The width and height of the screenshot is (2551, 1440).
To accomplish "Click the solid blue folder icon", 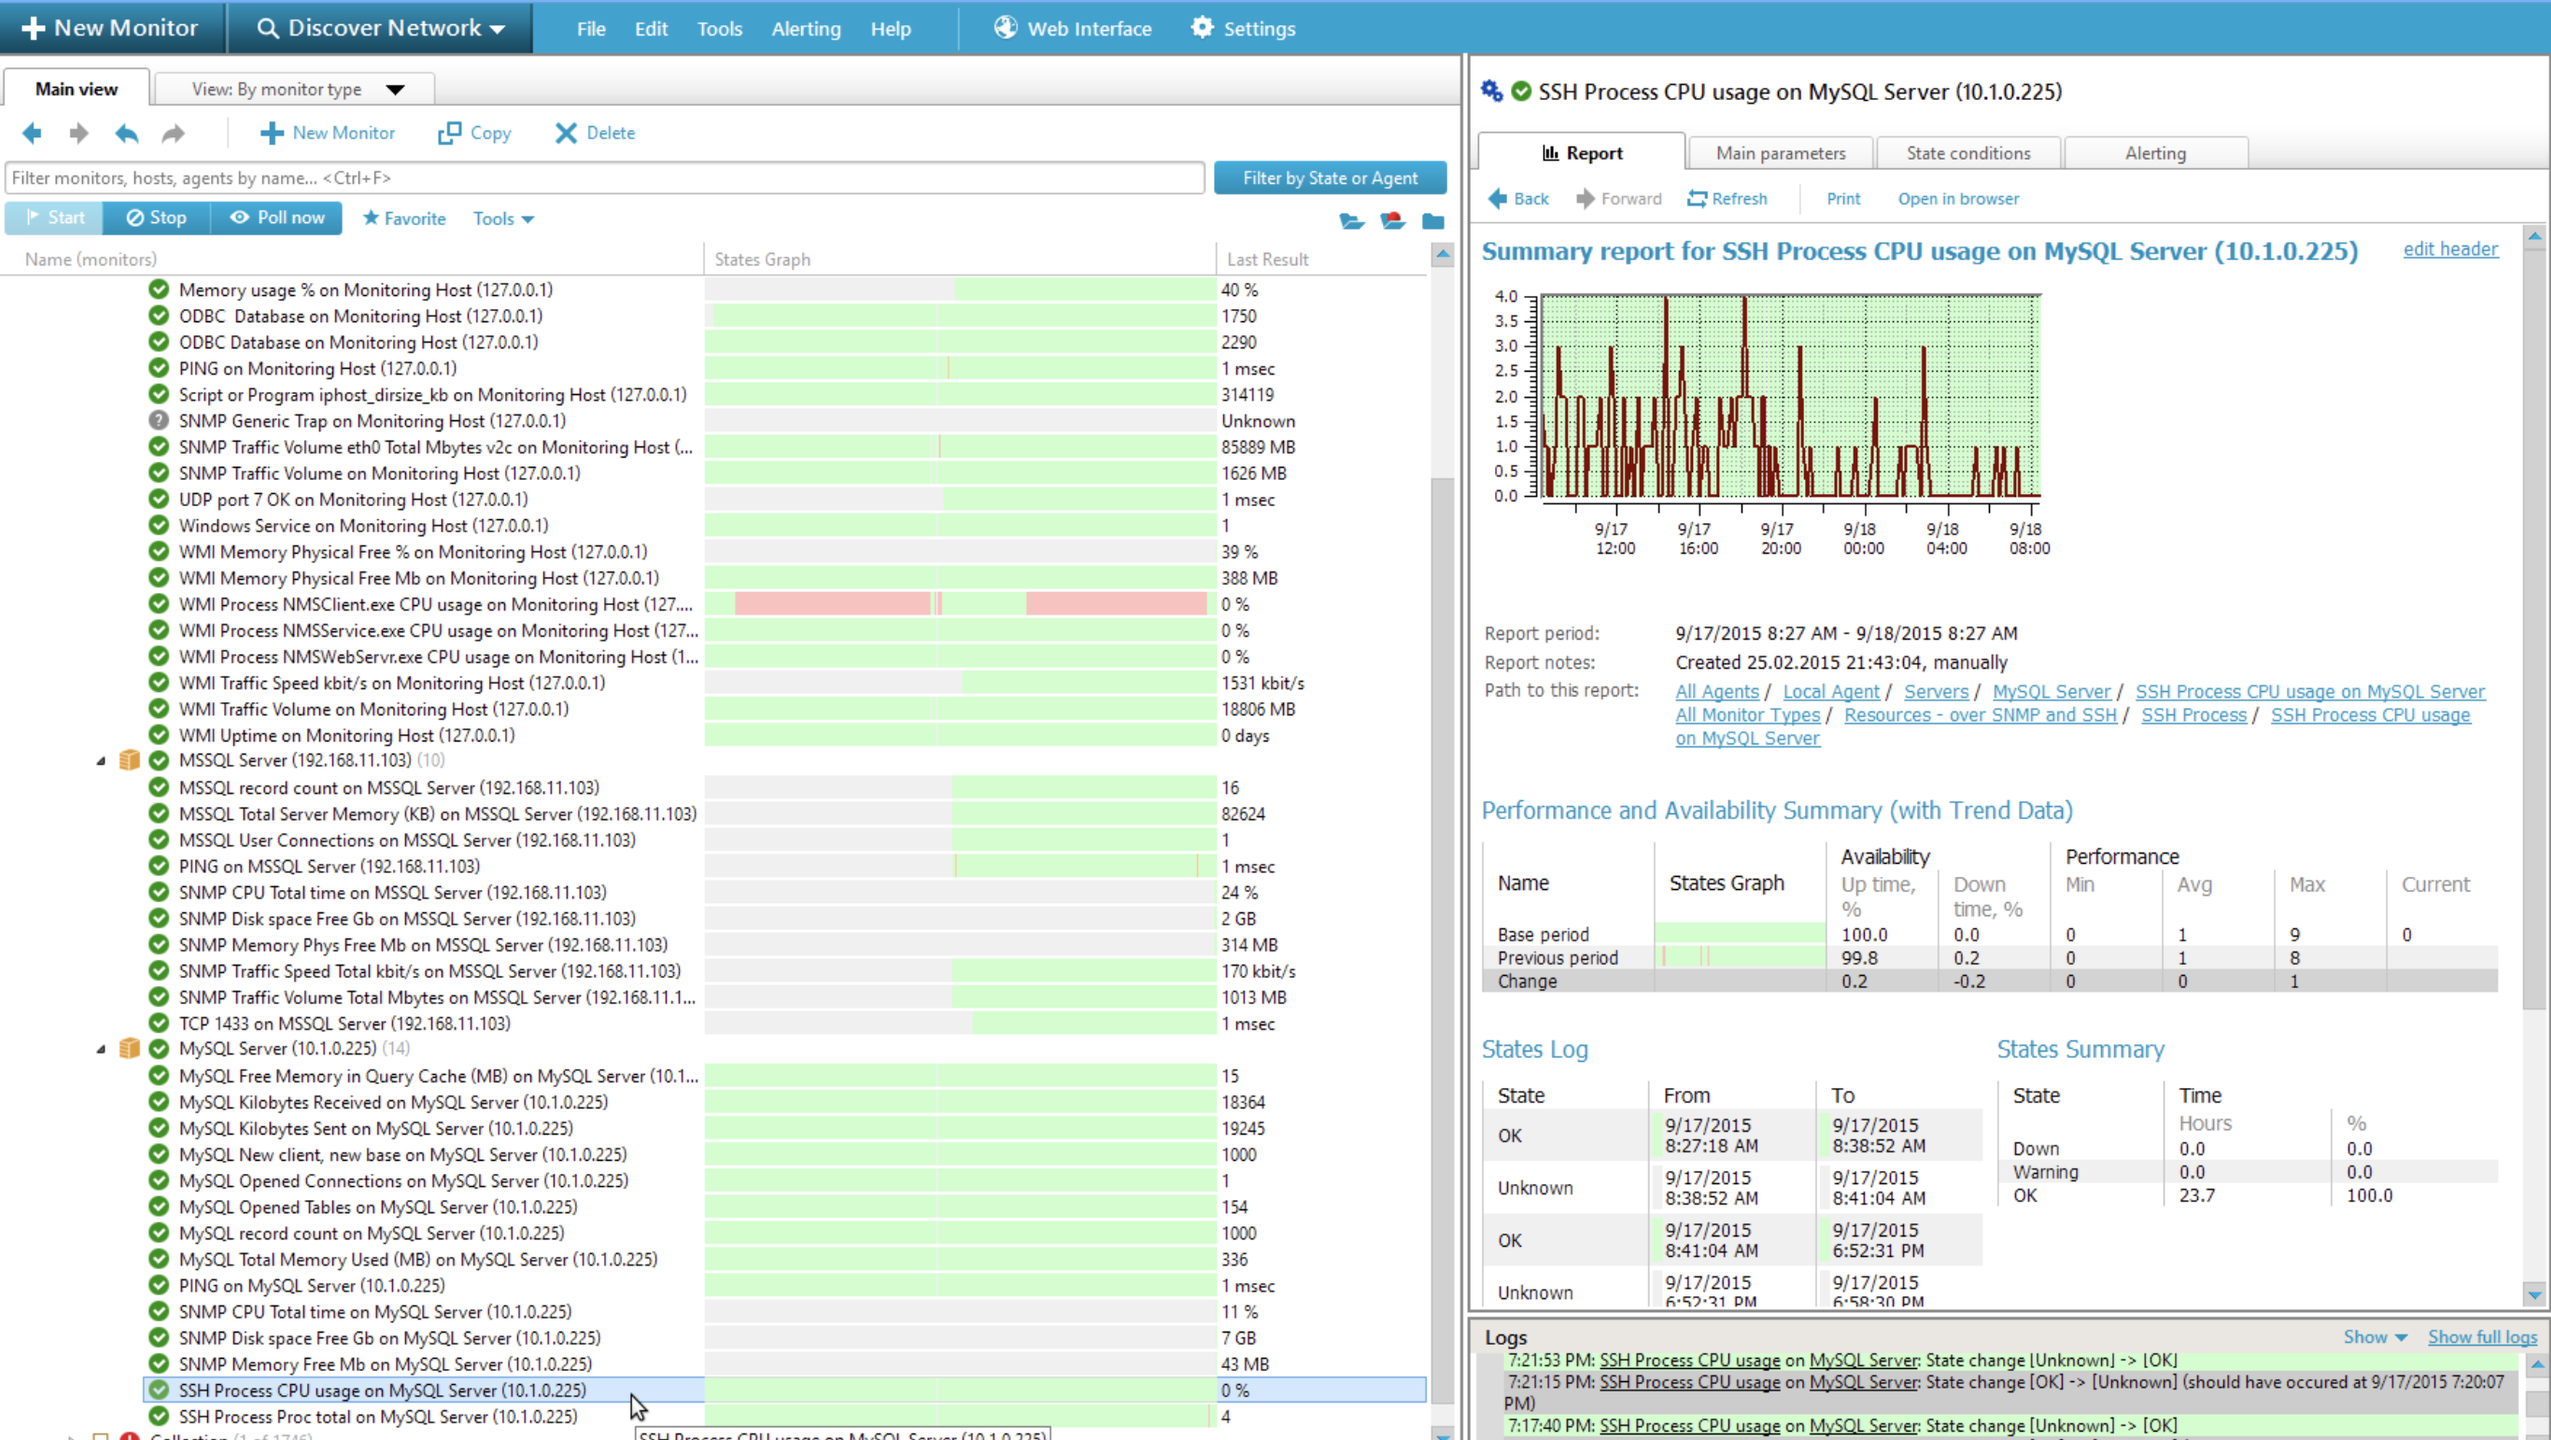I will (x=1433, y=221).
